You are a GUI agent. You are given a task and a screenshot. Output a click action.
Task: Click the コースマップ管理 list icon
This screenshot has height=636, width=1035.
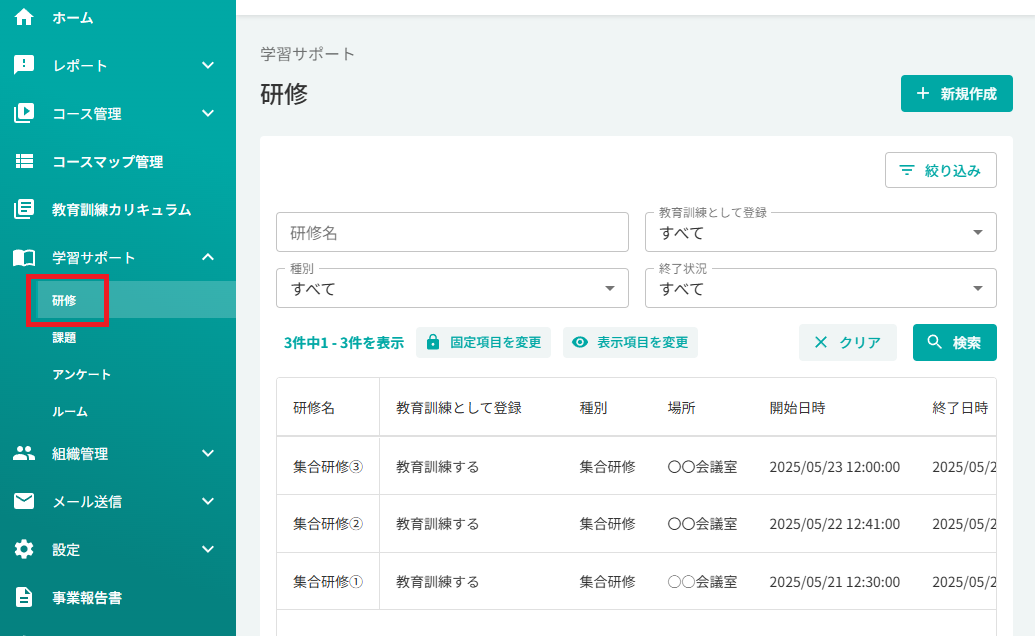(24, 161)
